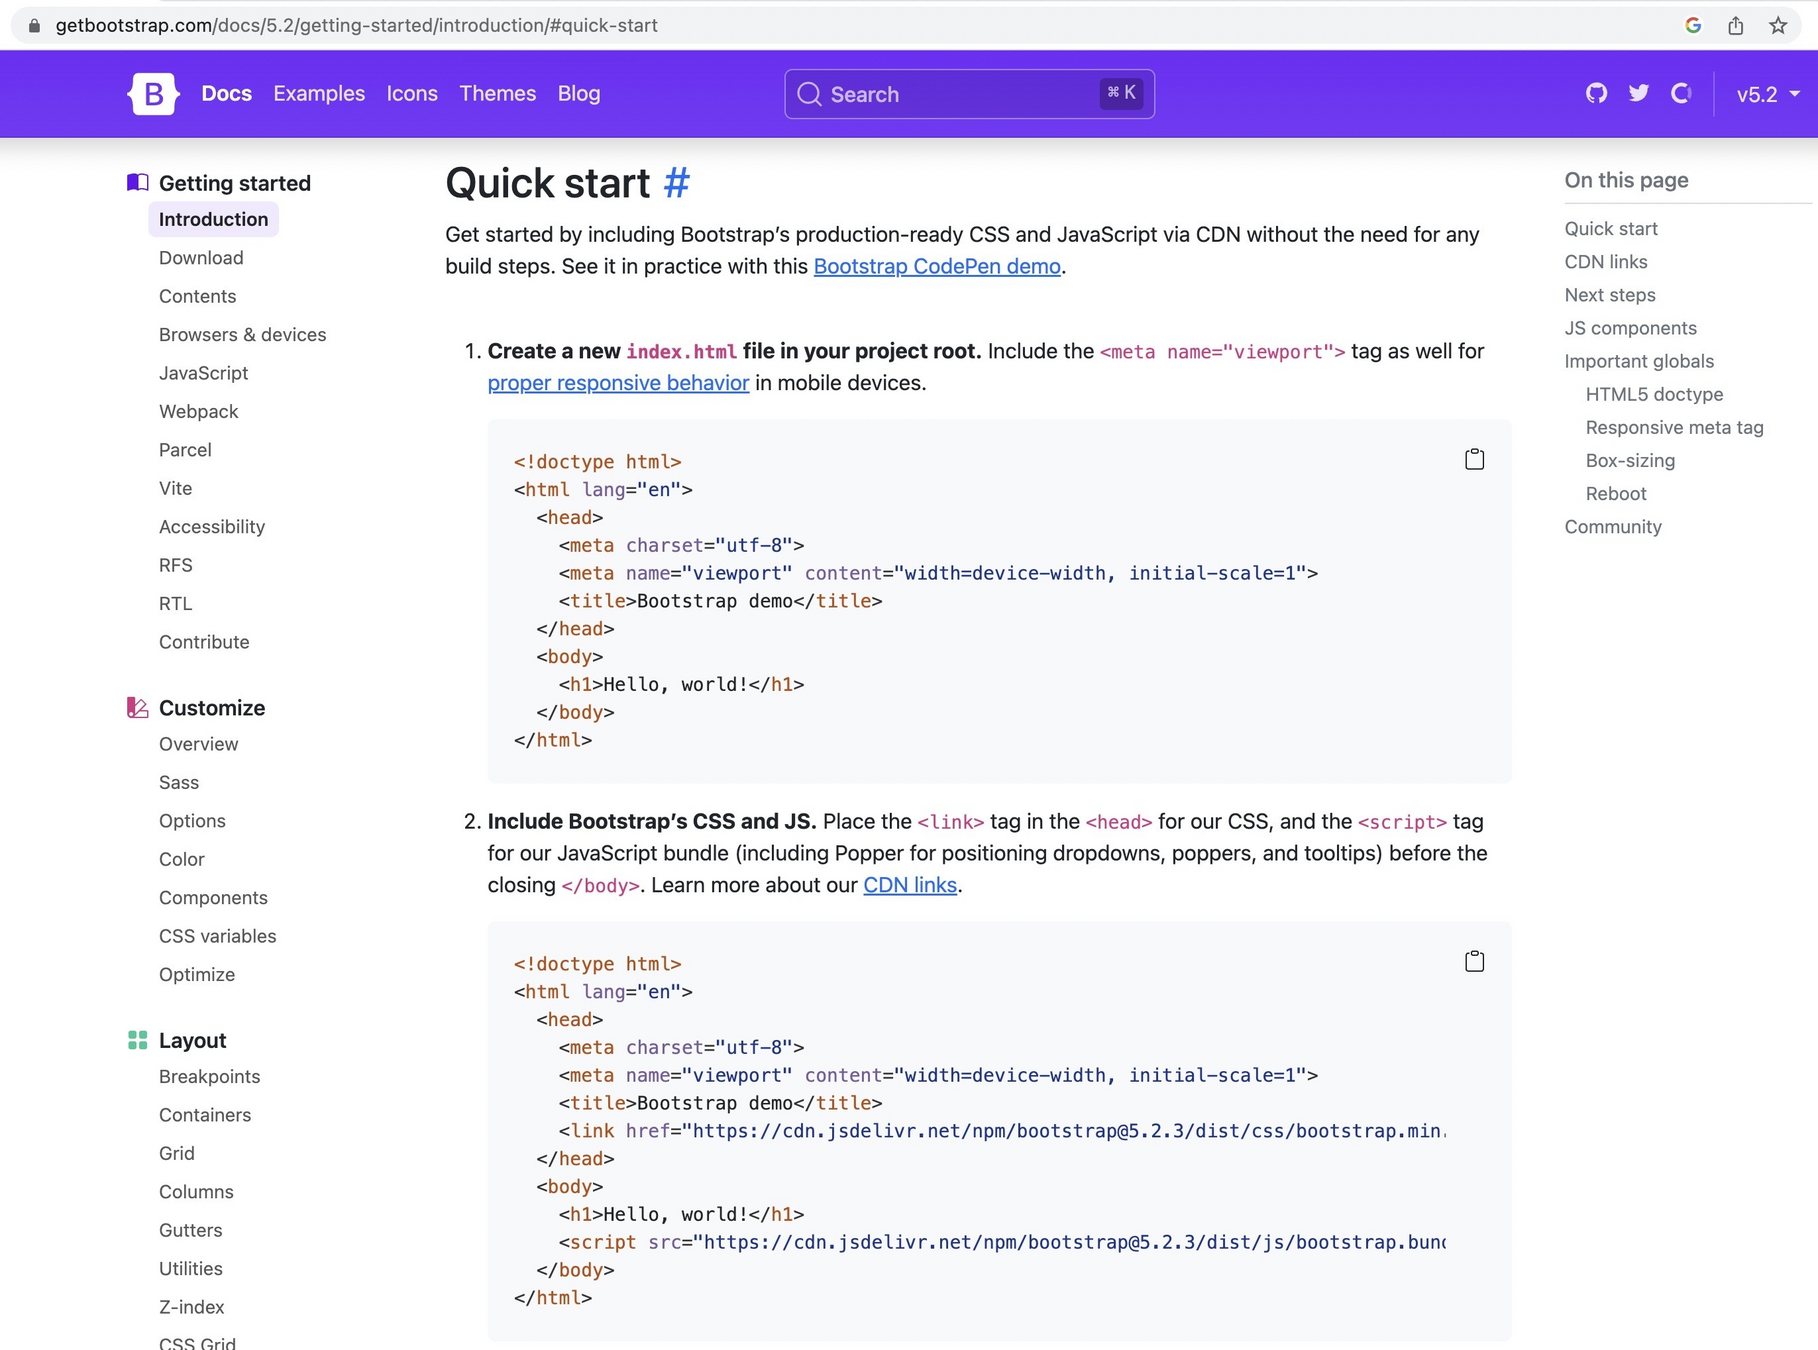
Task: Open Optimize sidebar link
Action: coord(197,975)
